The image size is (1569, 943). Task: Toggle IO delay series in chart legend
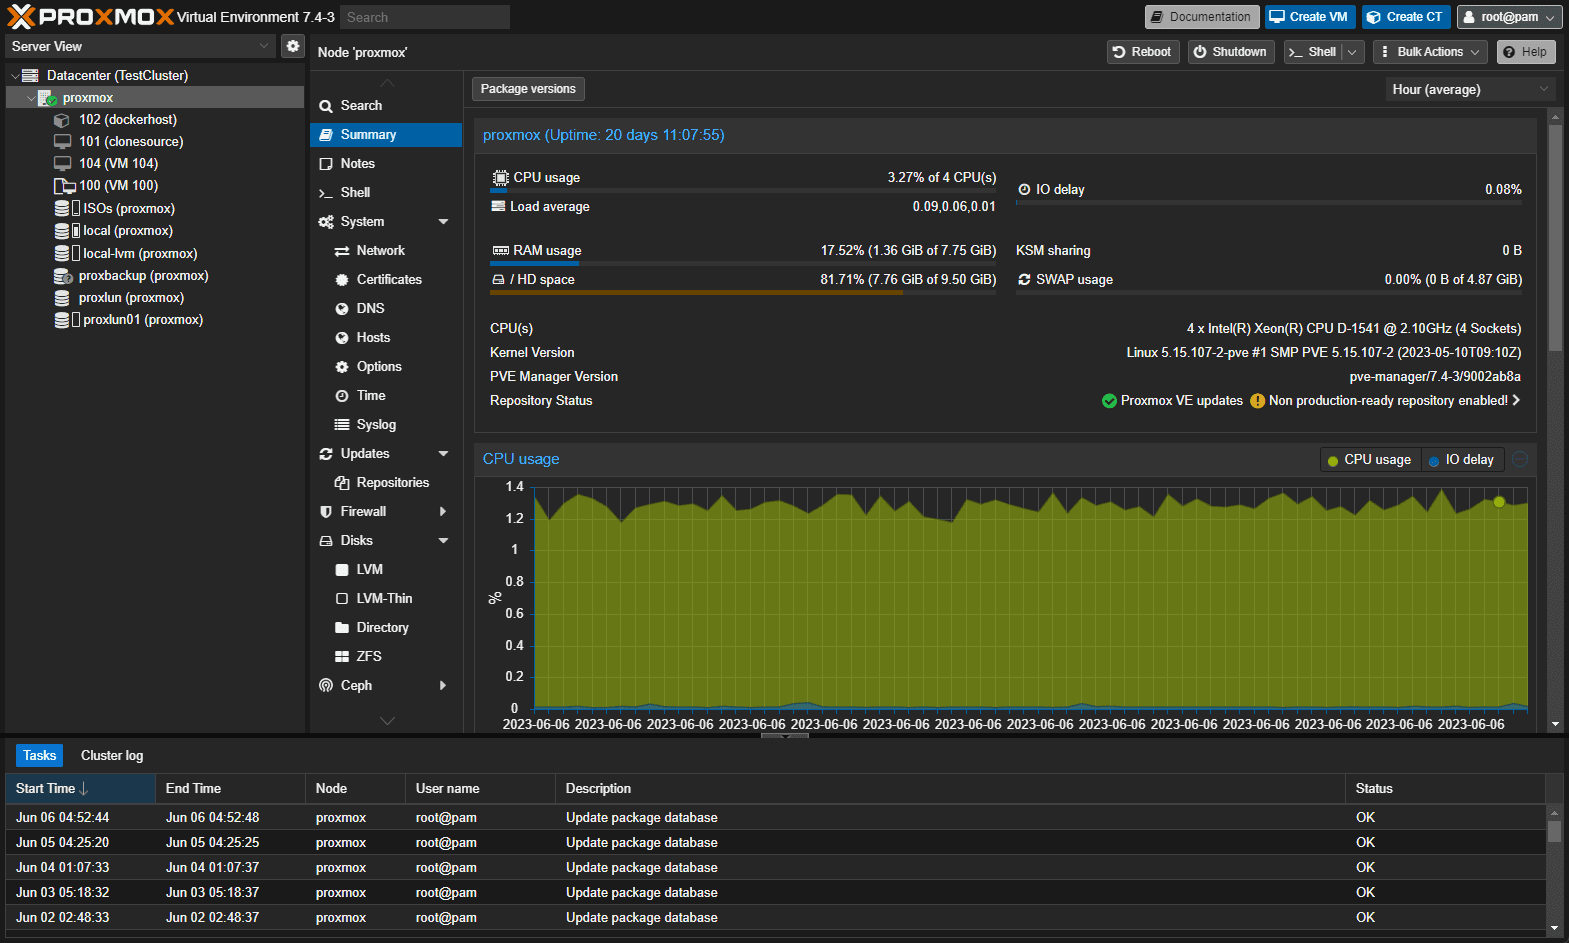coord(1461,460)
